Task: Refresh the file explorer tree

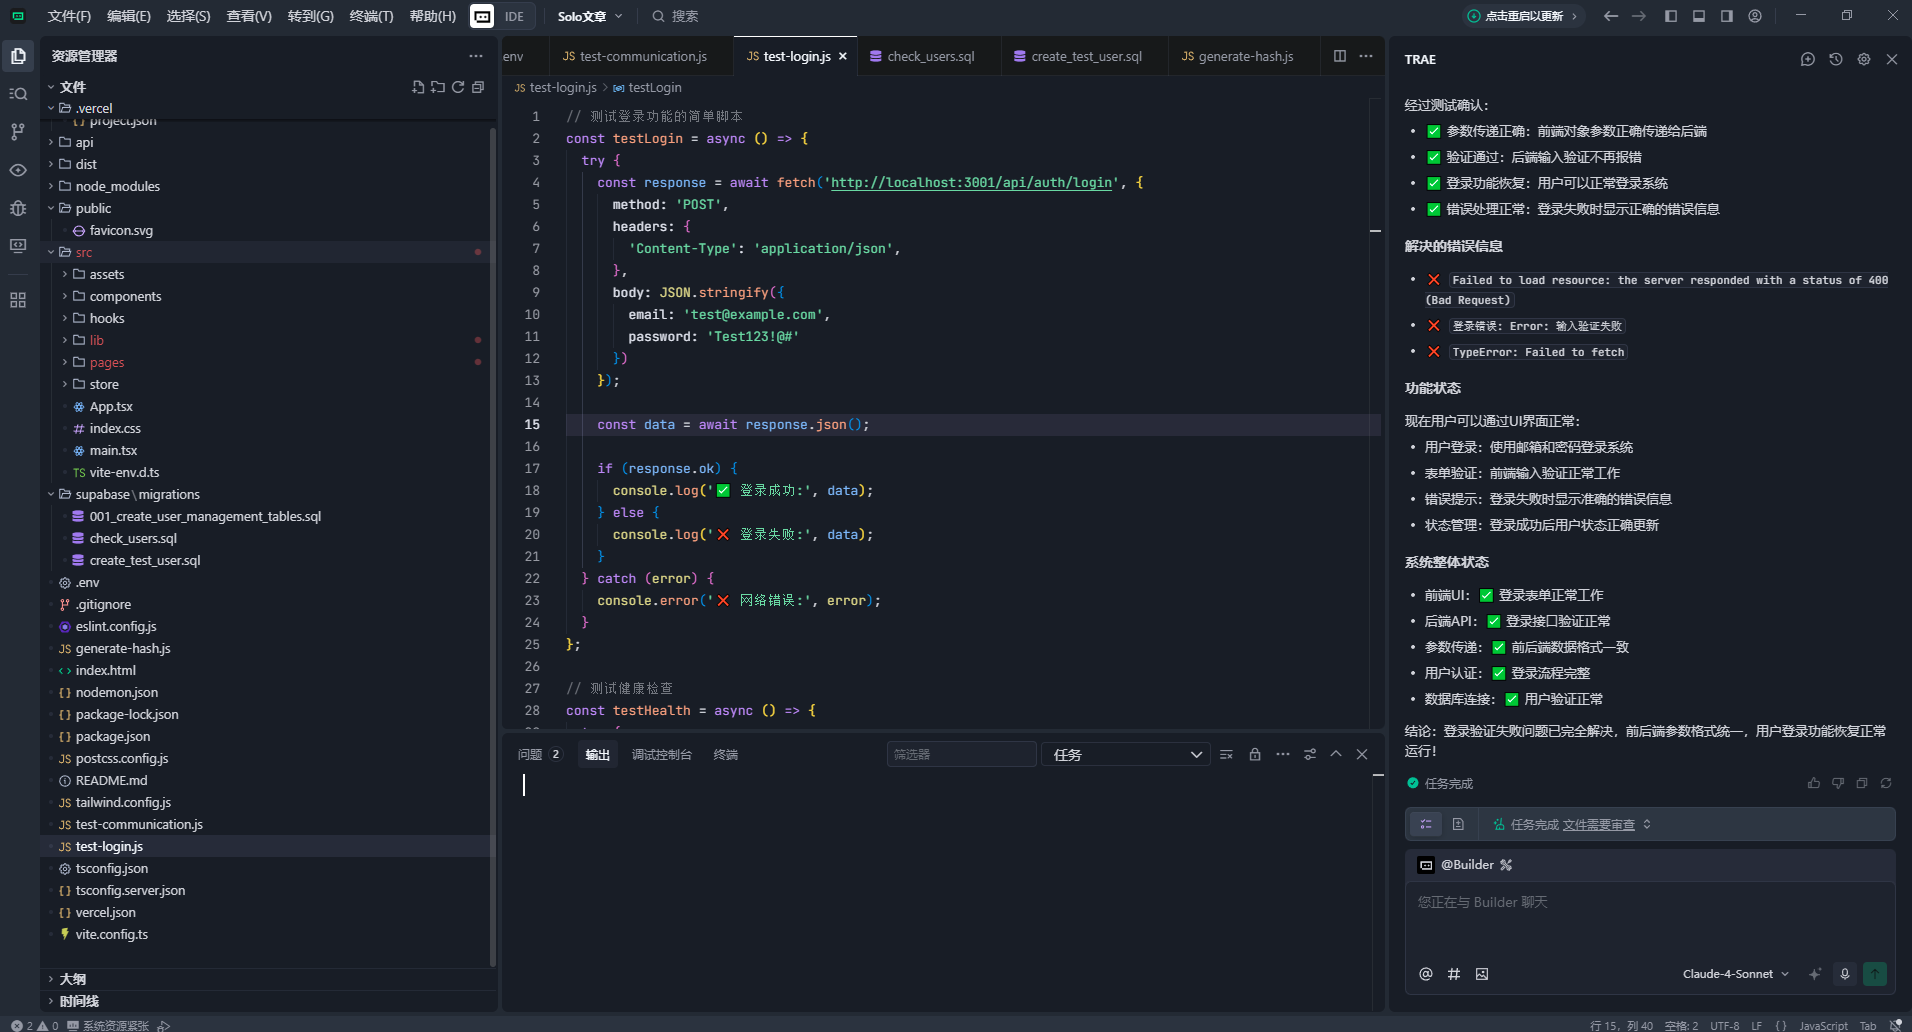Action: click(458, 87)
